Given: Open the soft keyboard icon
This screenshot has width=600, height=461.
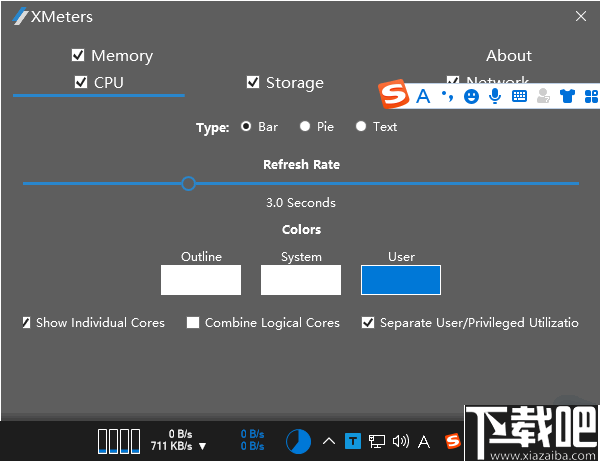Looking at the screenshot, I should click(x=519, y=96).
